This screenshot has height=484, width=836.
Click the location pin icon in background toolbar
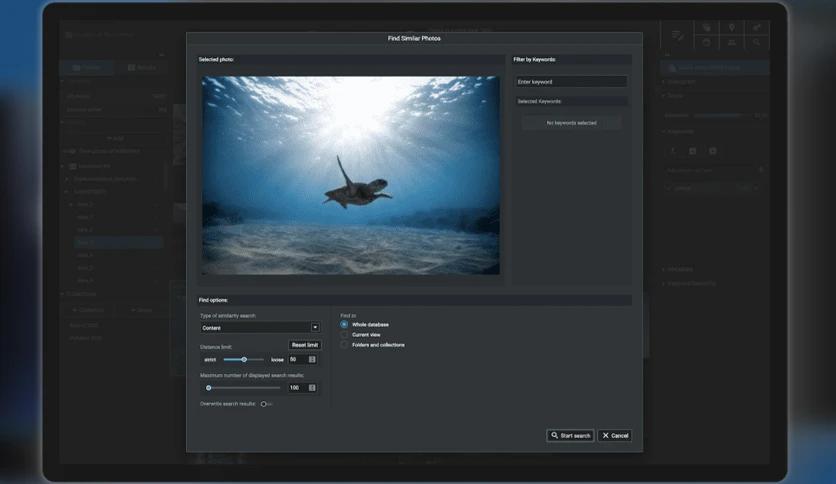pos(732,28)
